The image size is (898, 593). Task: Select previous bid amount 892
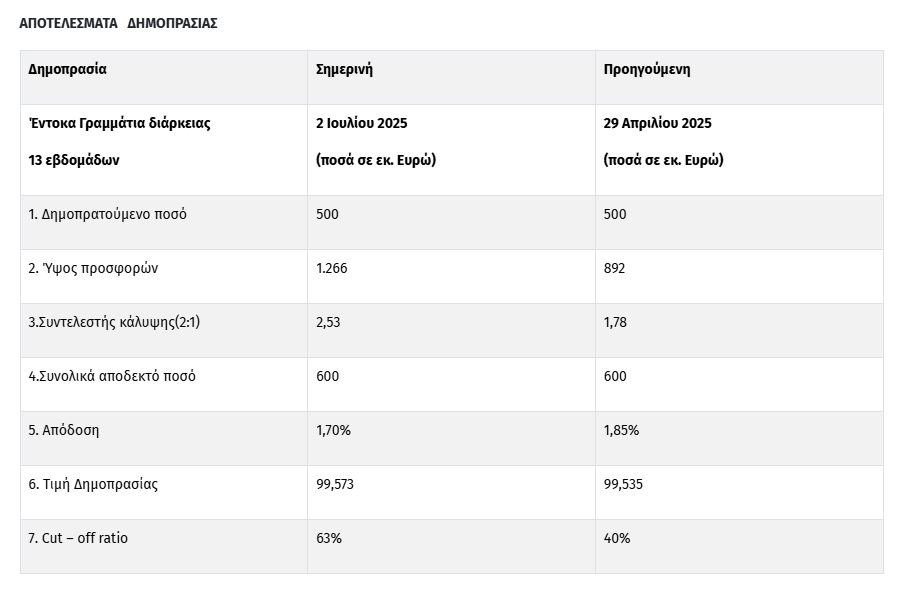click(615, 268)
